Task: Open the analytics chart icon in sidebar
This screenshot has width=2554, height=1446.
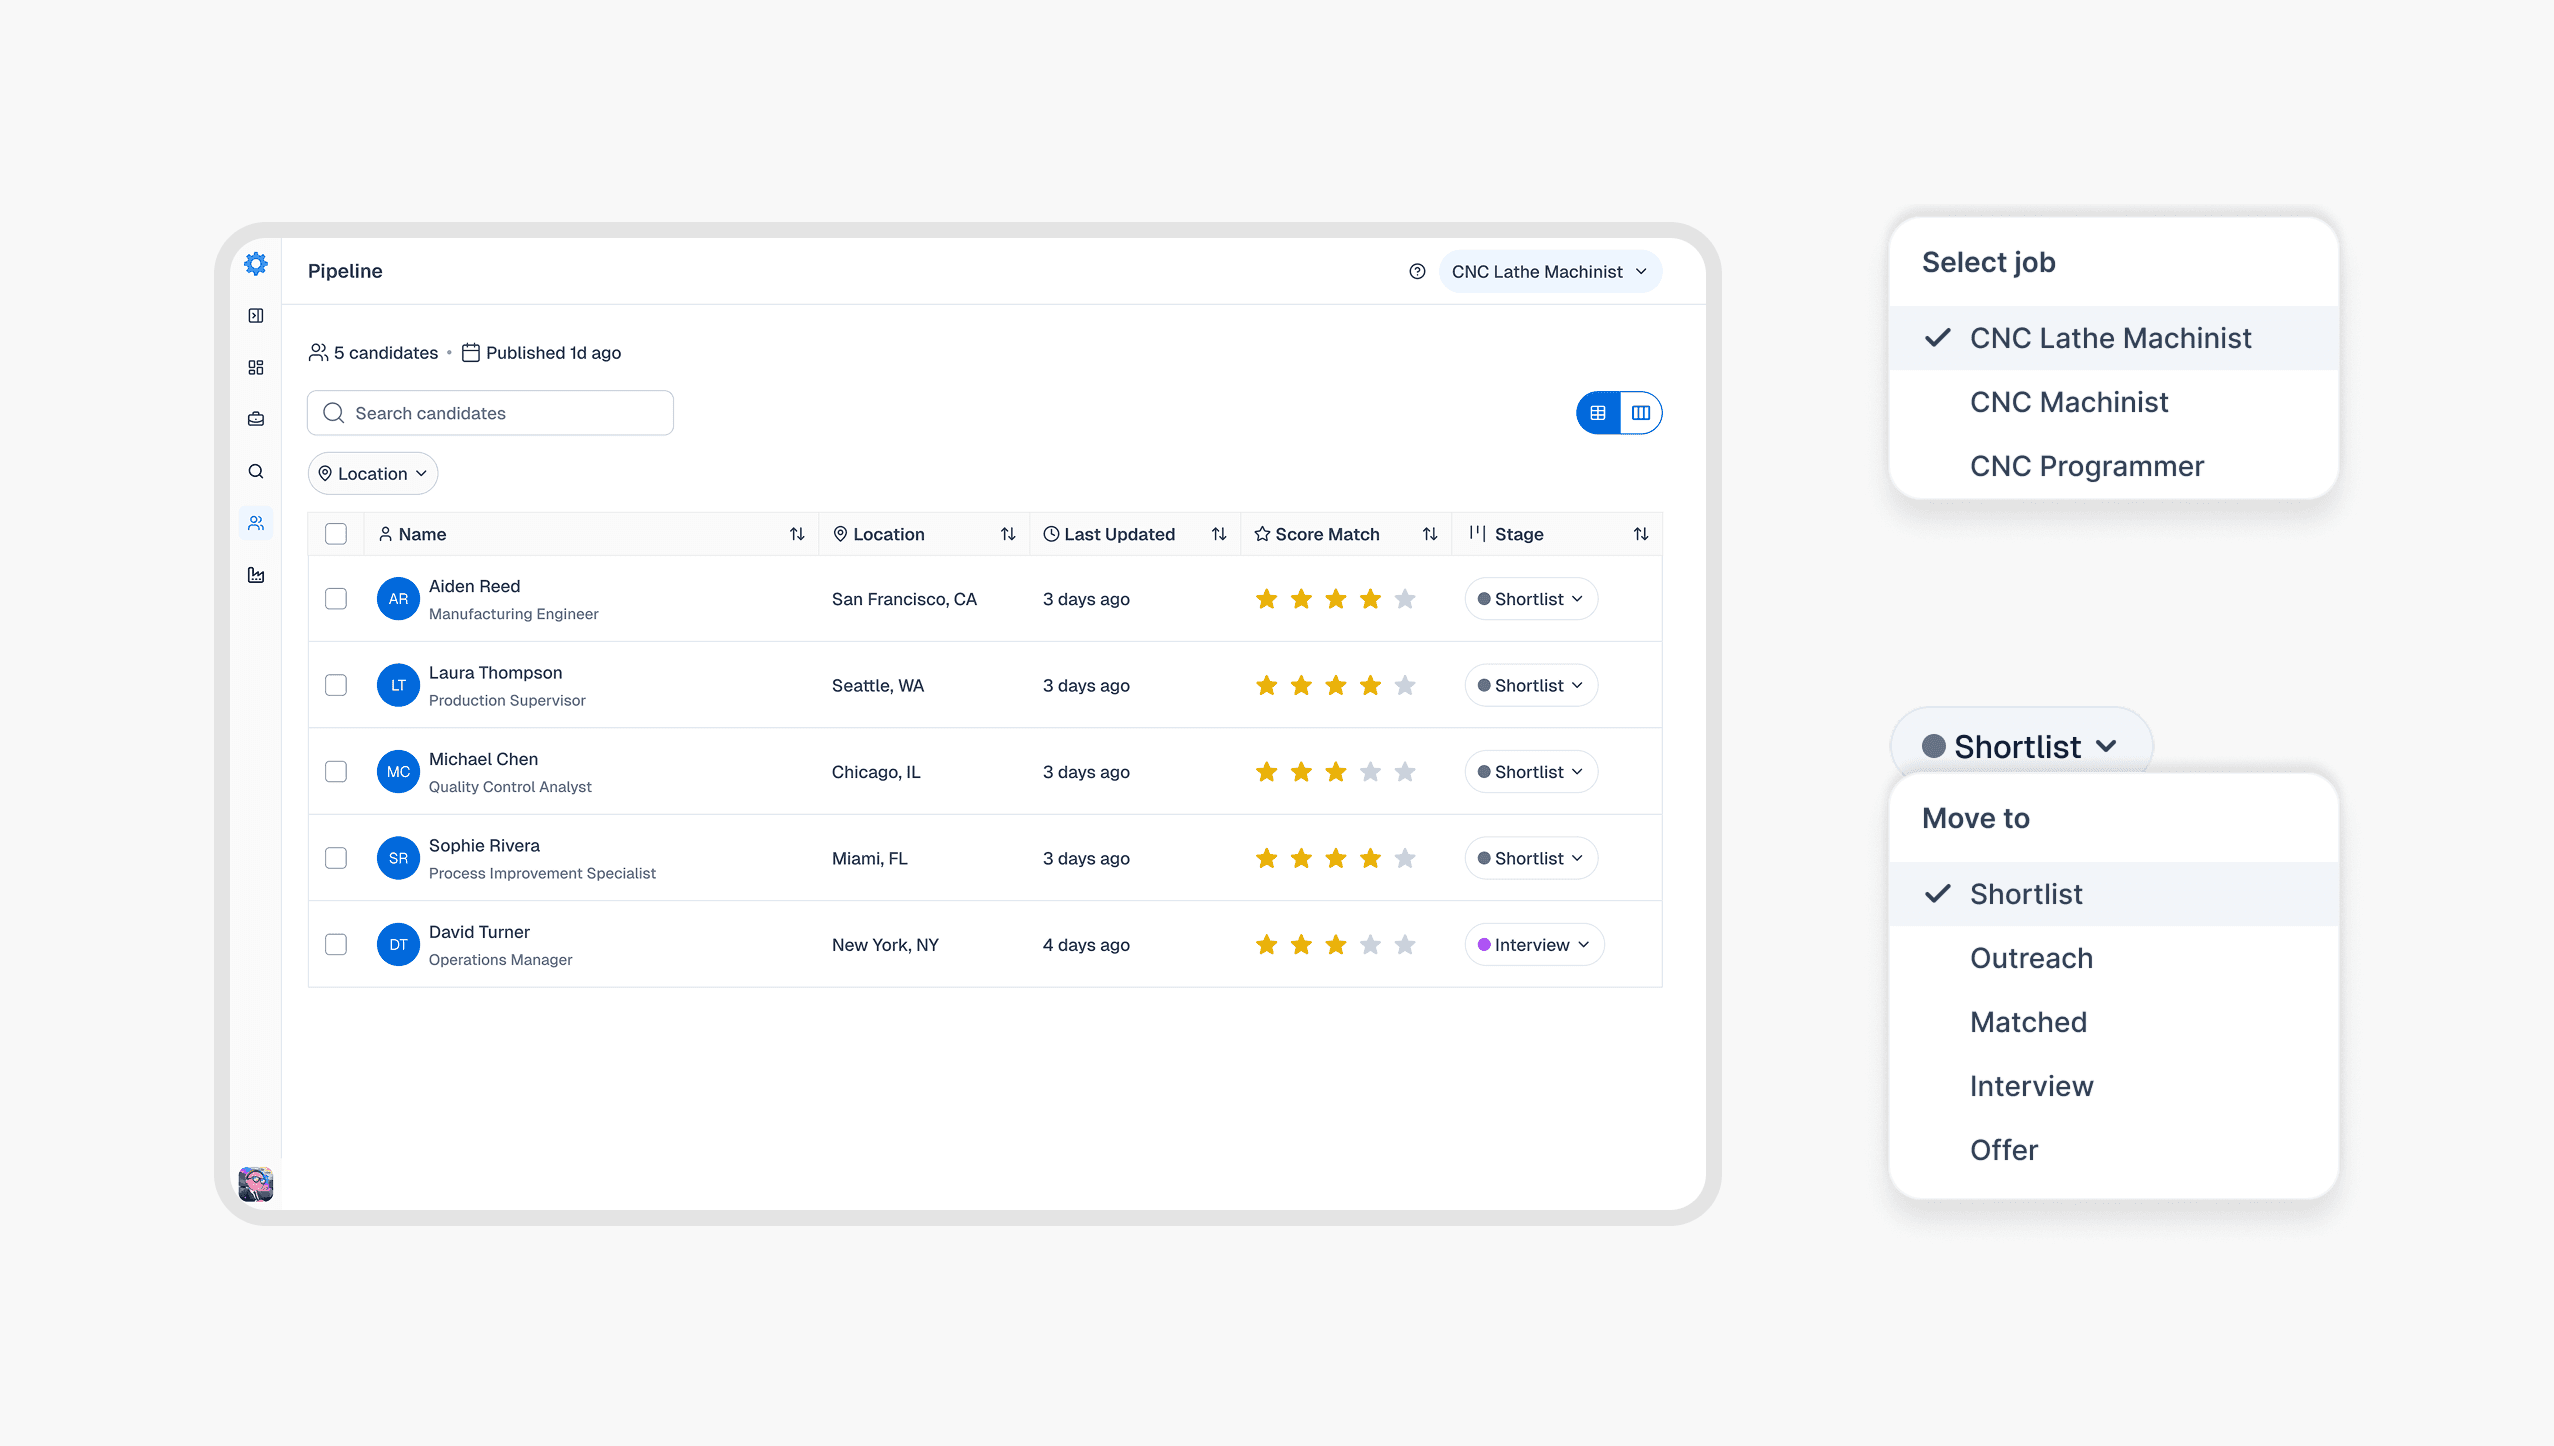Action: coord(256,575)
